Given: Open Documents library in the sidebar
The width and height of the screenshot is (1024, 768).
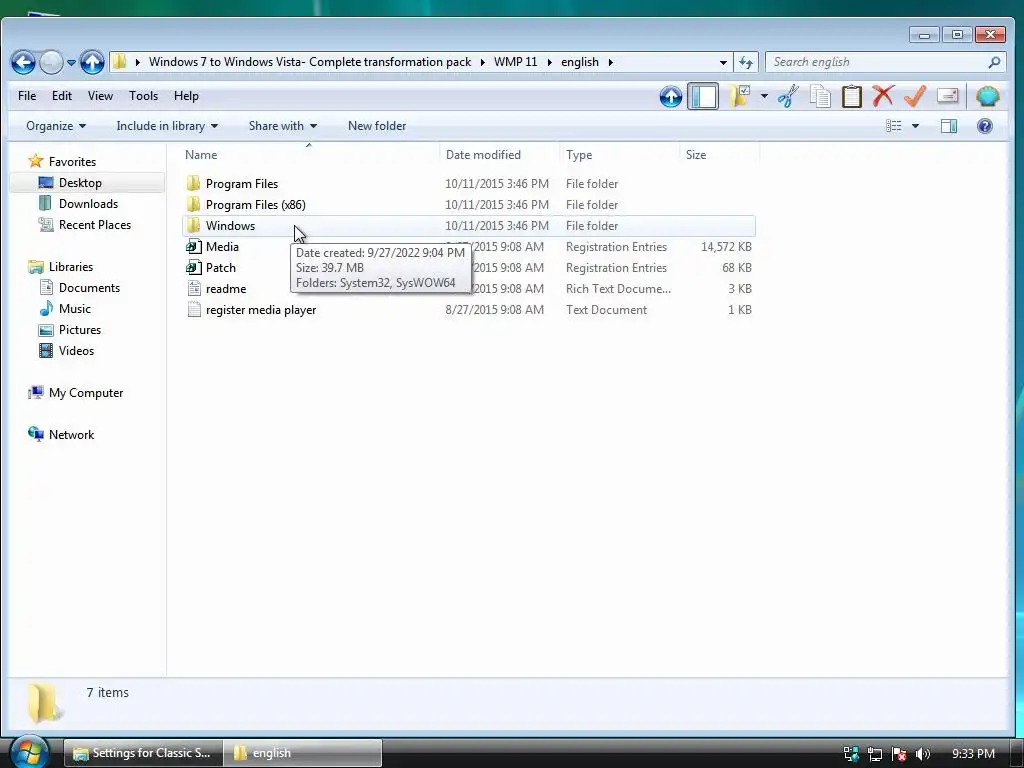Looking at the screenshot, I should click(x=89, y=287).
